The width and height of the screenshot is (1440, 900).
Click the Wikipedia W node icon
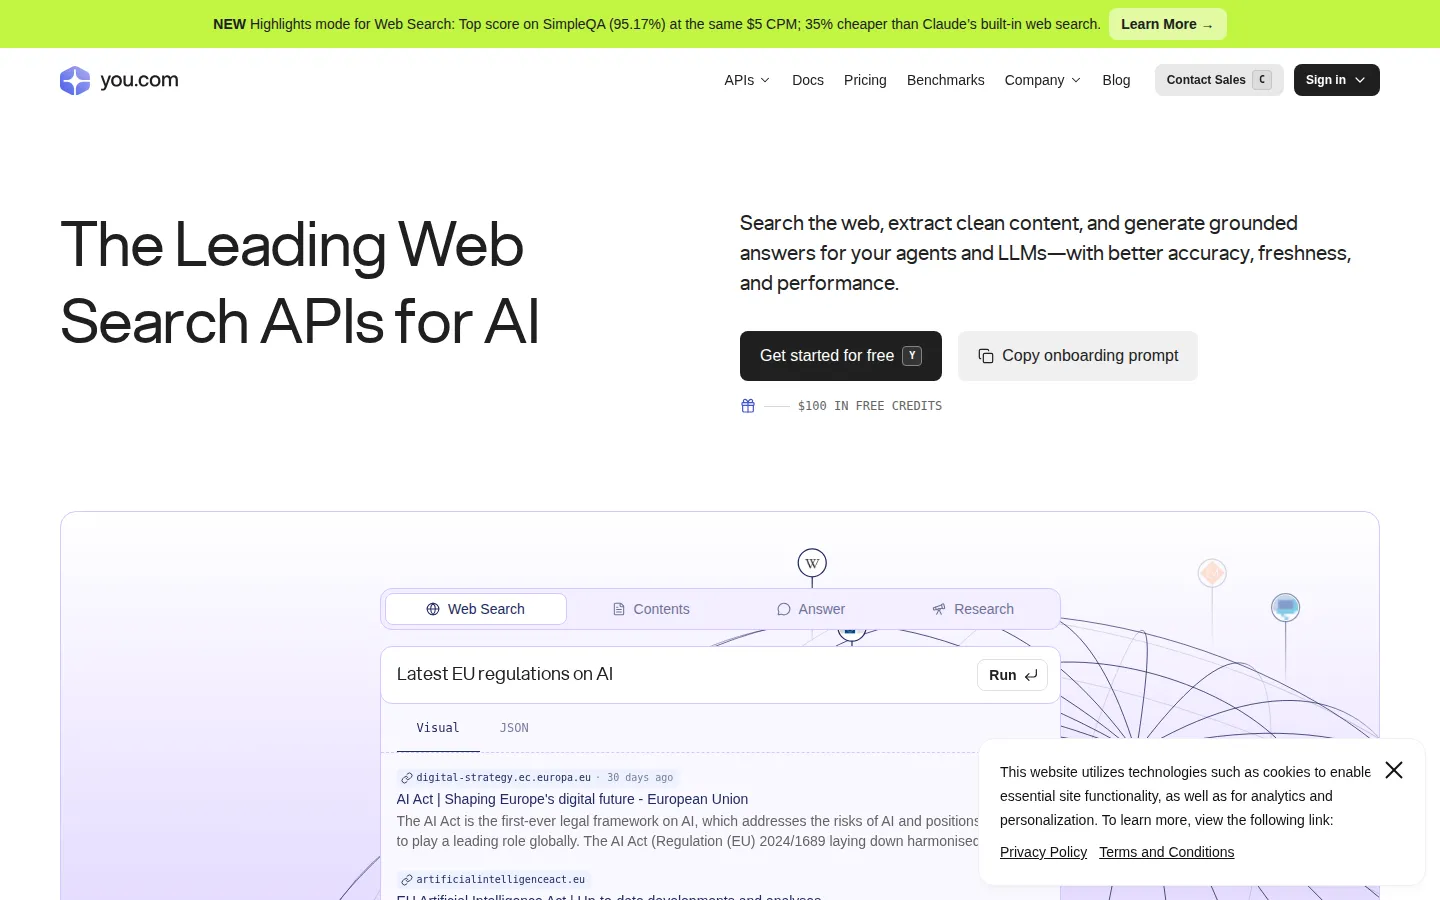812,563
